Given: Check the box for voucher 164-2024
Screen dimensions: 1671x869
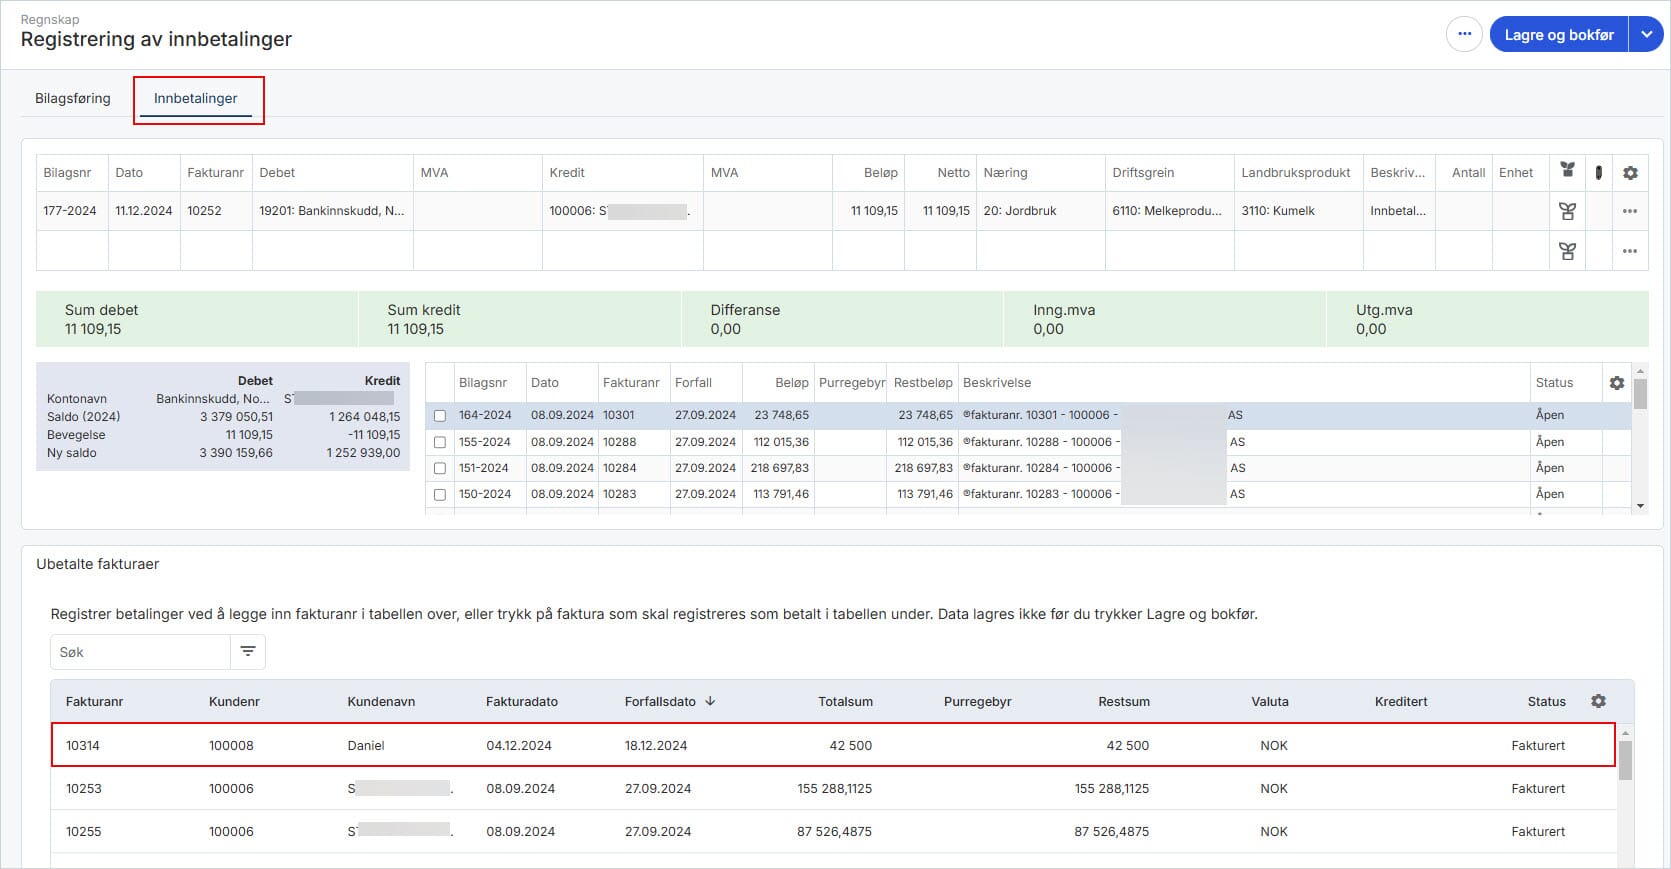Looking at the screenshot, I should [x=439, y=416].
